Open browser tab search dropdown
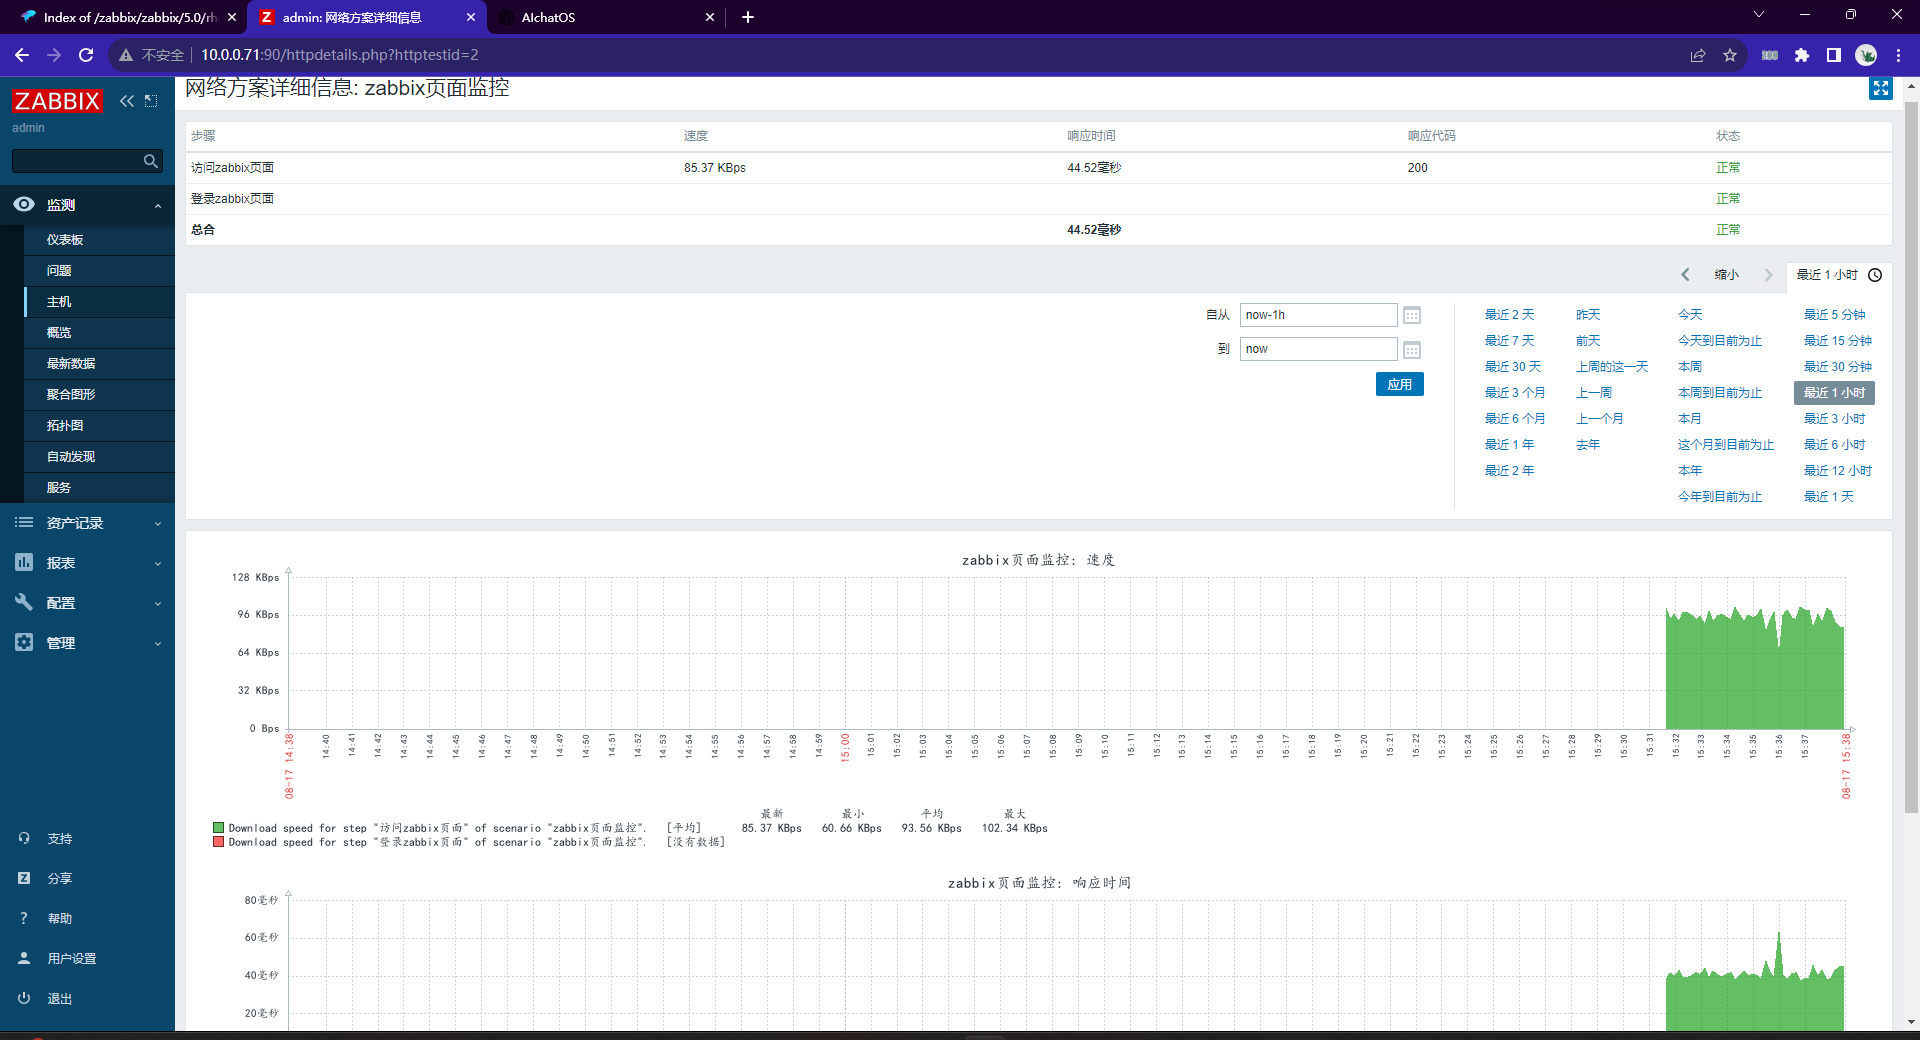 (x=1759, y=15)
